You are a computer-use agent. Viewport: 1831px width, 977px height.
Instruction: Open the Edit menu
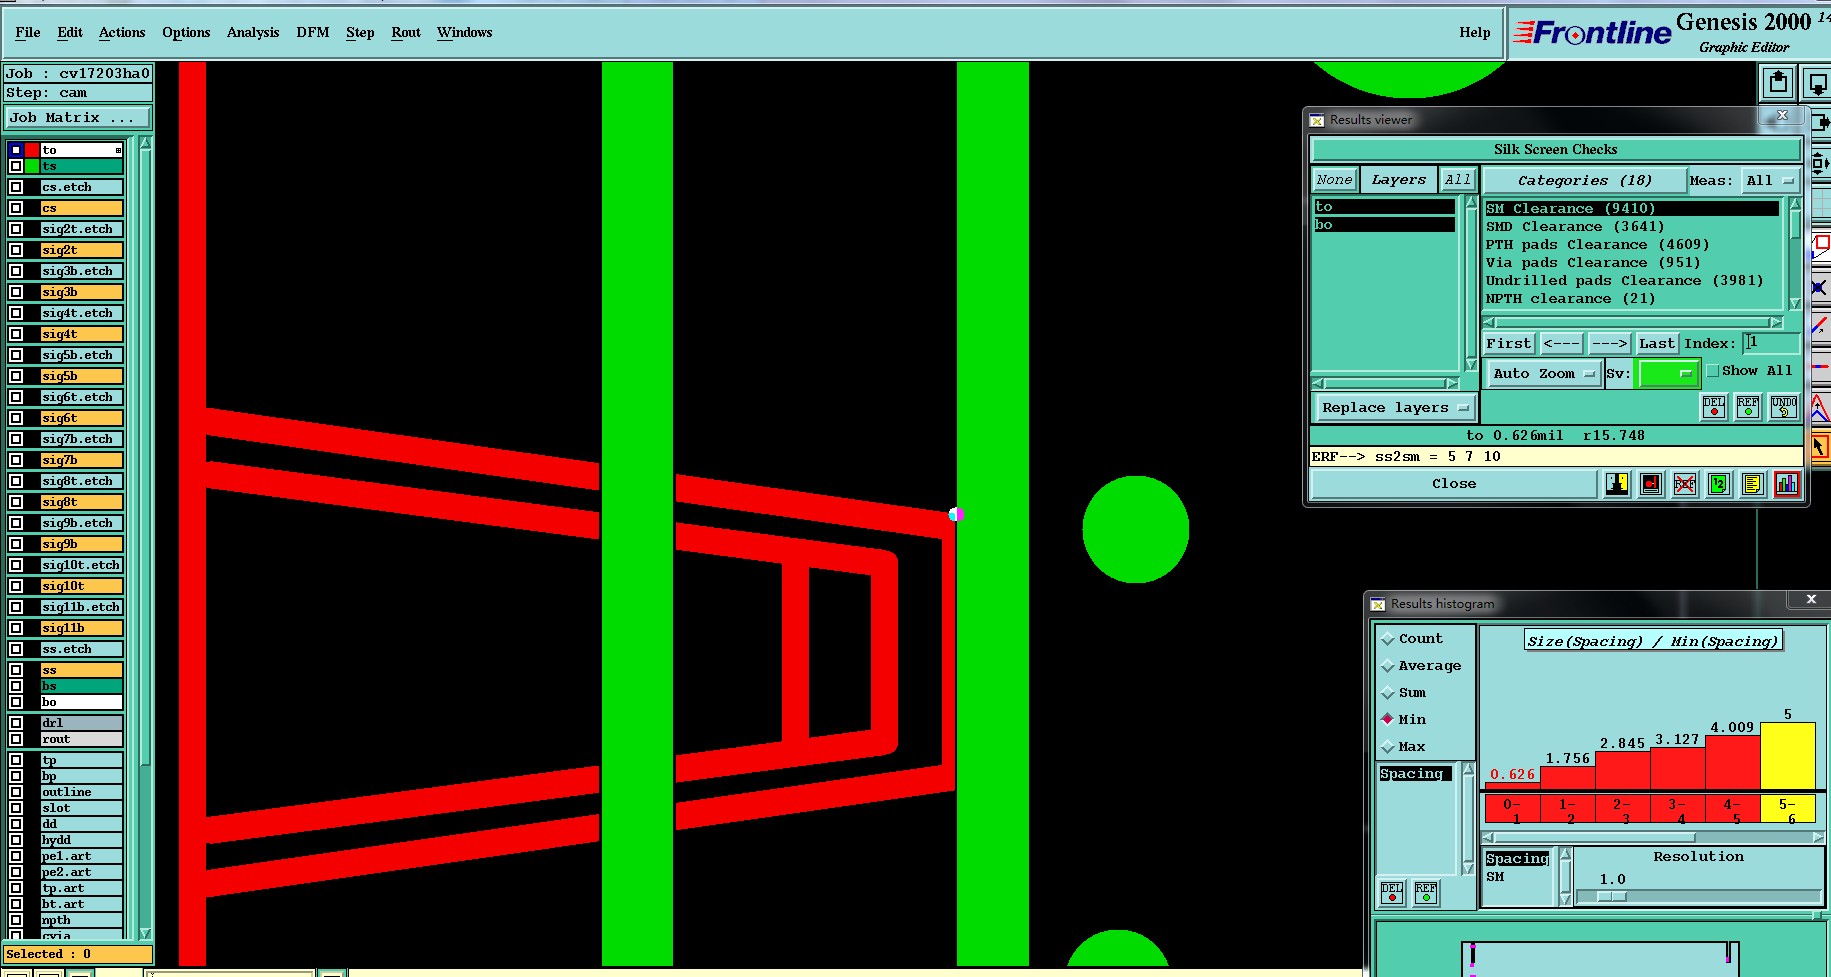70,32
